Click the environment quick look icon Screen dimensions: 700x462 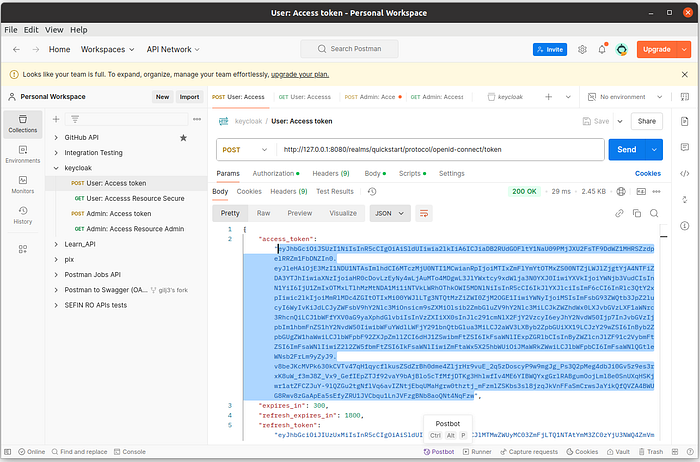click(x=684, y=97)
